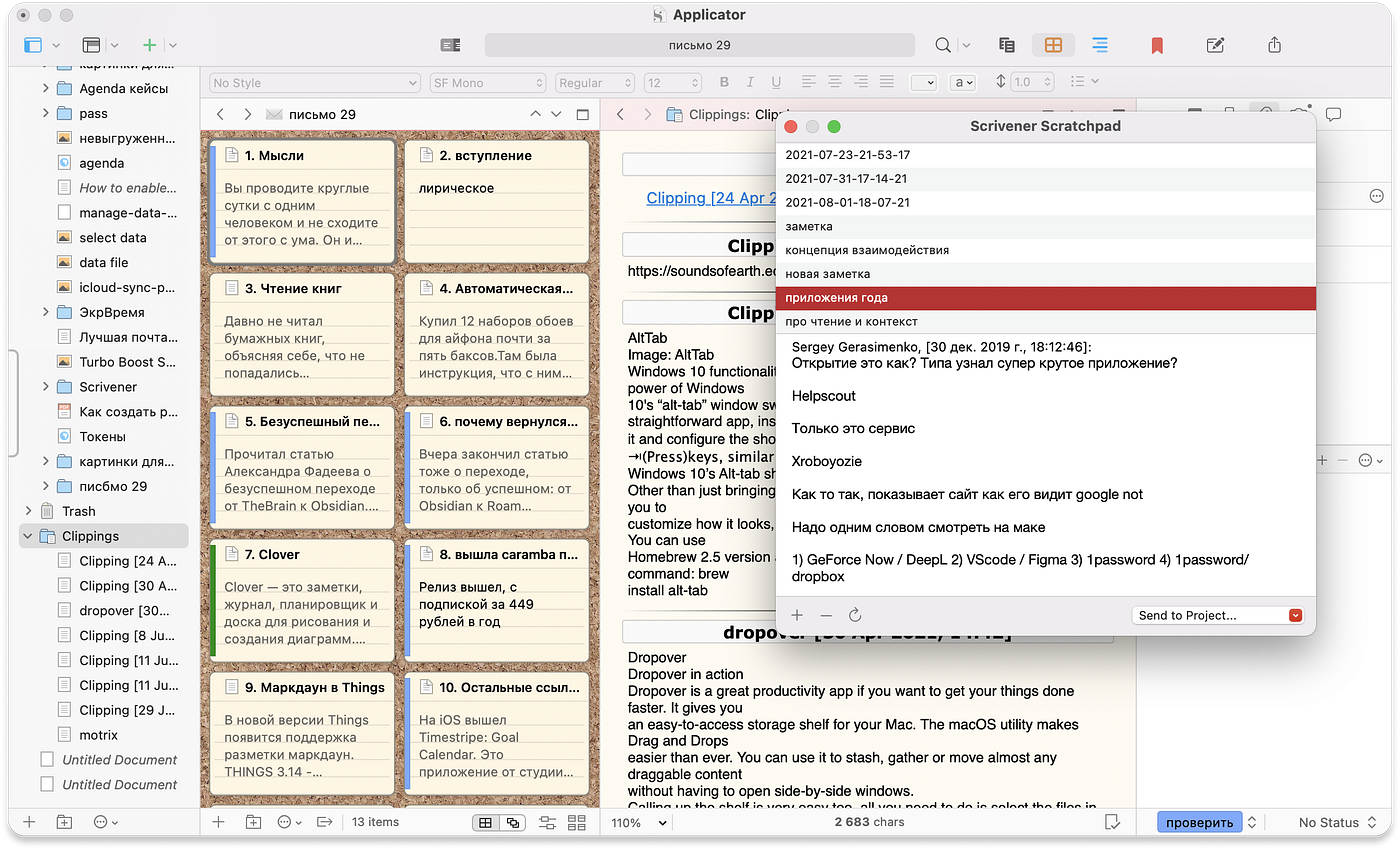Viewport: 1400px width, 850px height.
Task: Click the go-to-previous-document up arrow
Action: (535, 115)
